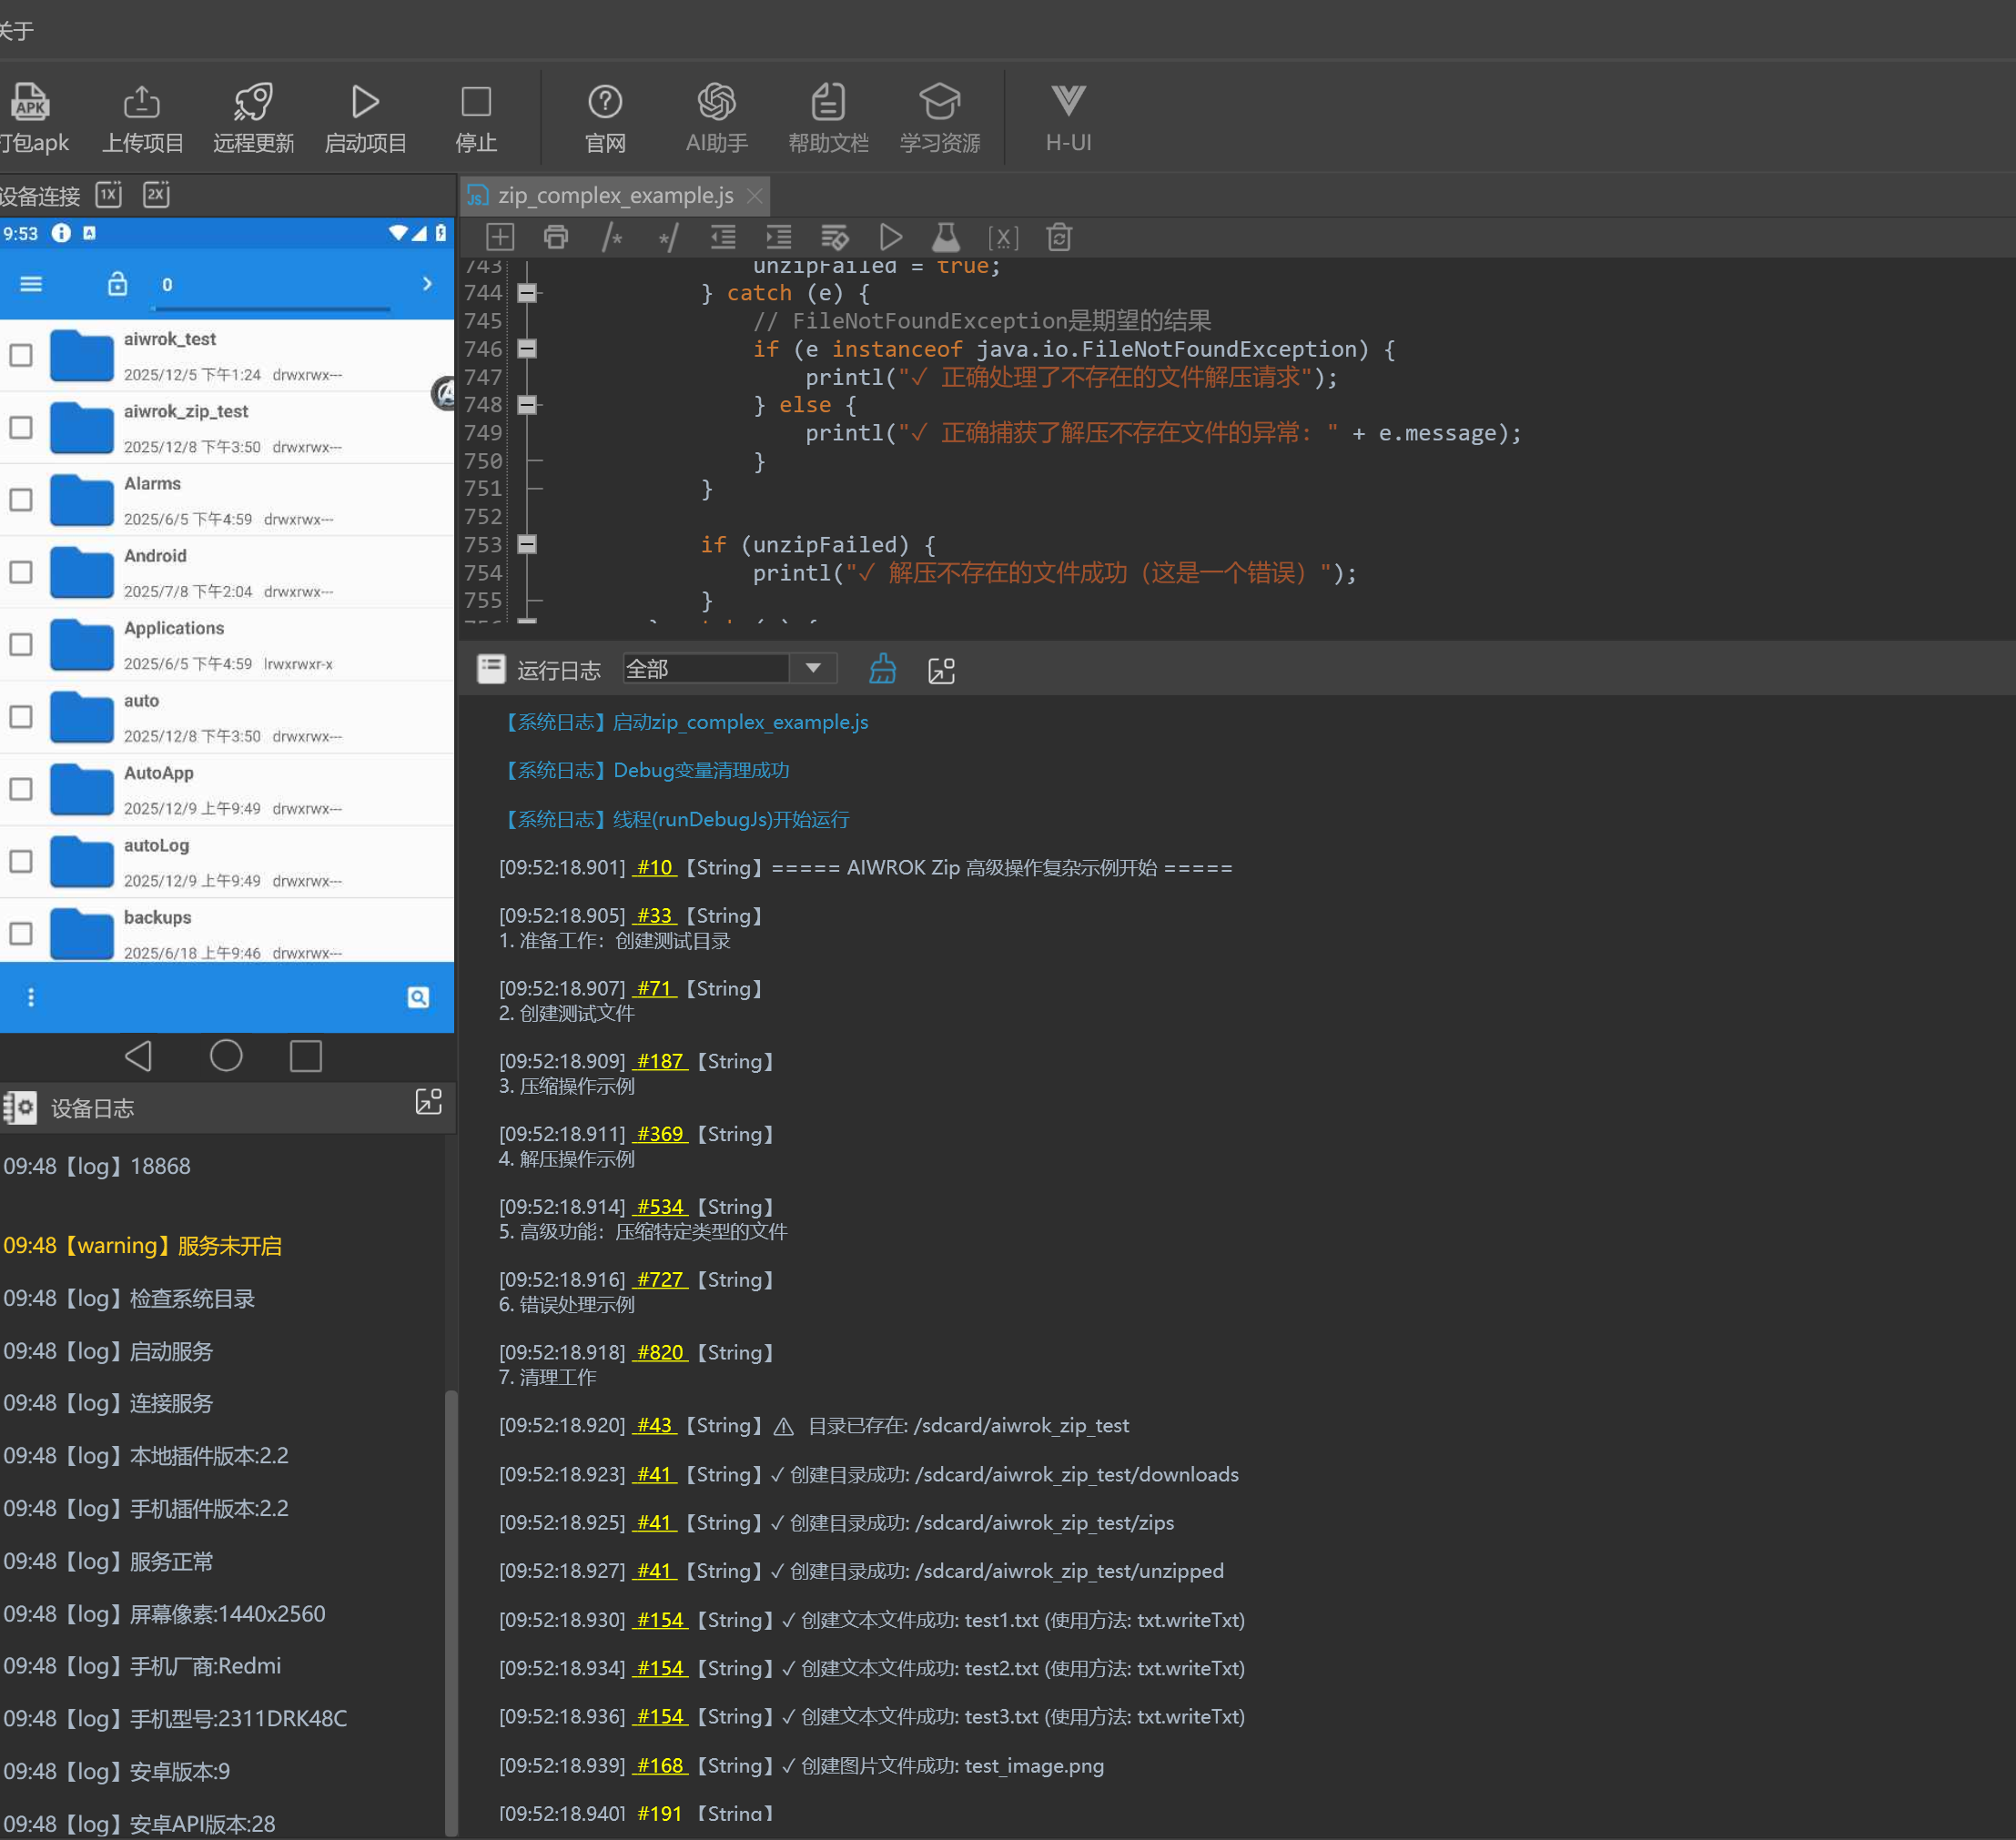Click the flask debug icon in editor toolbar
The image size is (2016, 1840).
(x=945, y=237)
